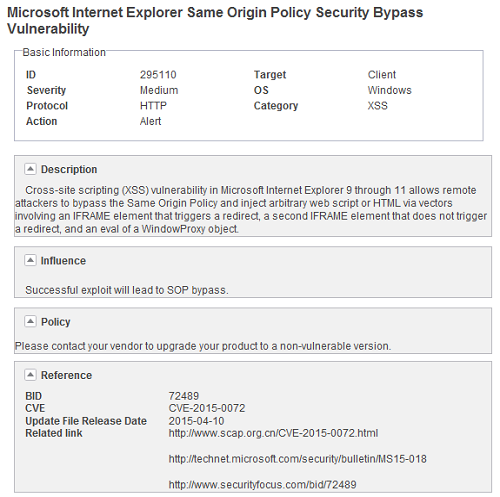Click the Basic Information group label

[64, 52]
